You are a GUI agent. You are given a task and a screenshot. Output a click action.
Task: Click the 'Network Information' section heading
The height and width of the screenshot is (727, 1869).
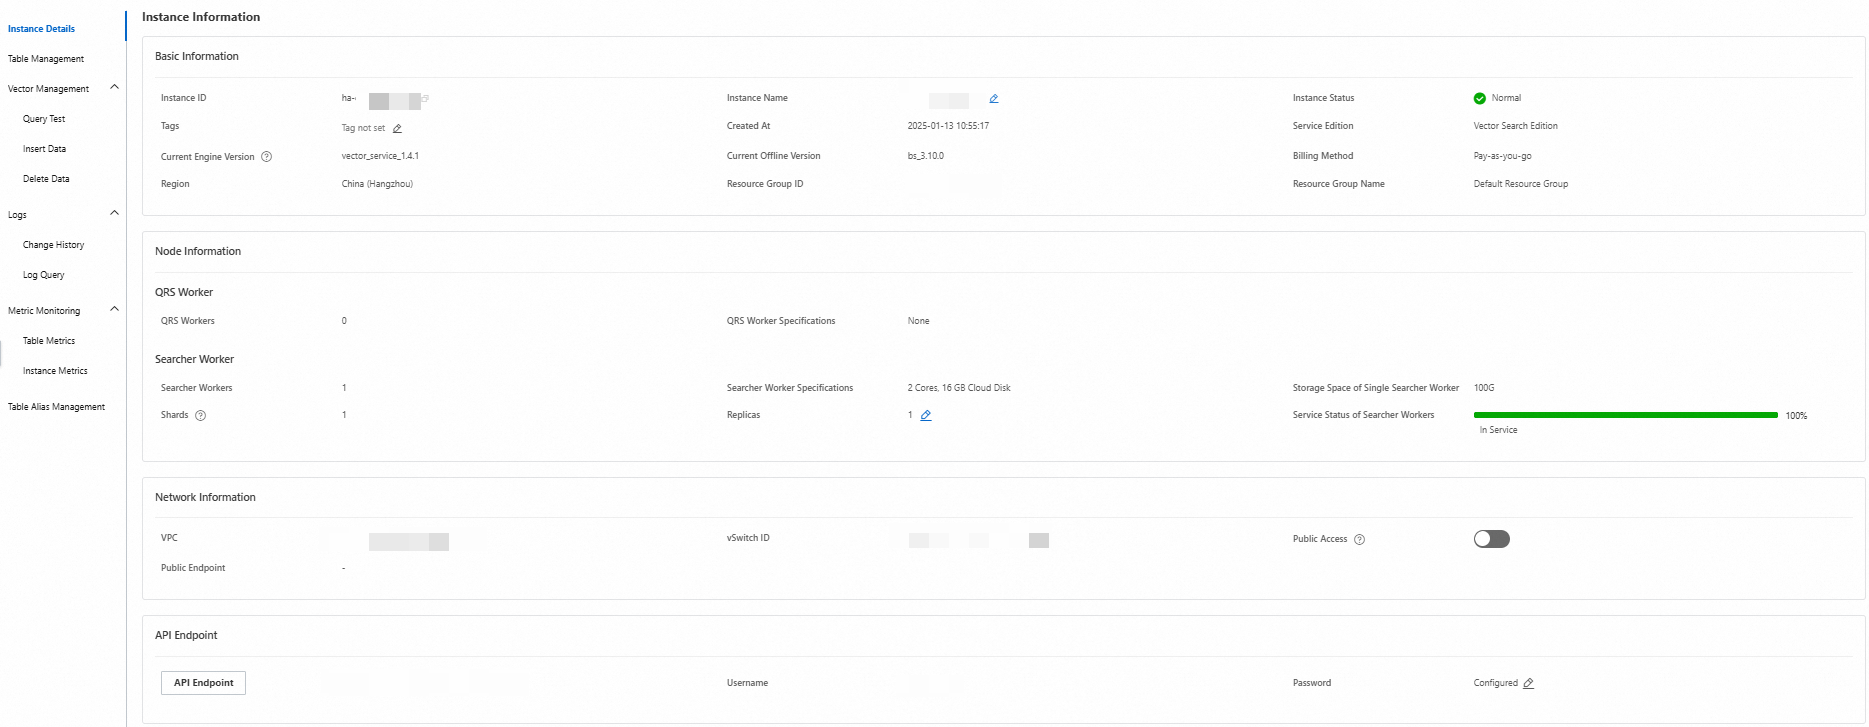(205, 498)
